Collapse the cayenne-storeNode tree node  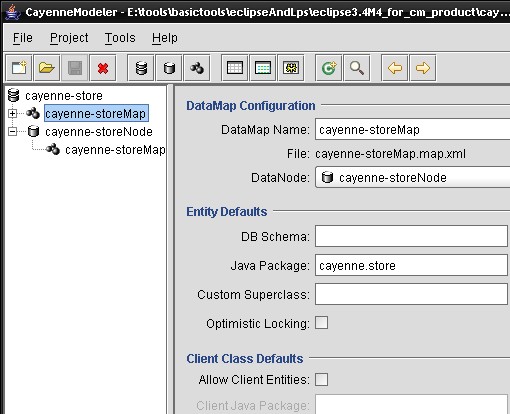[x=12, y=132]
